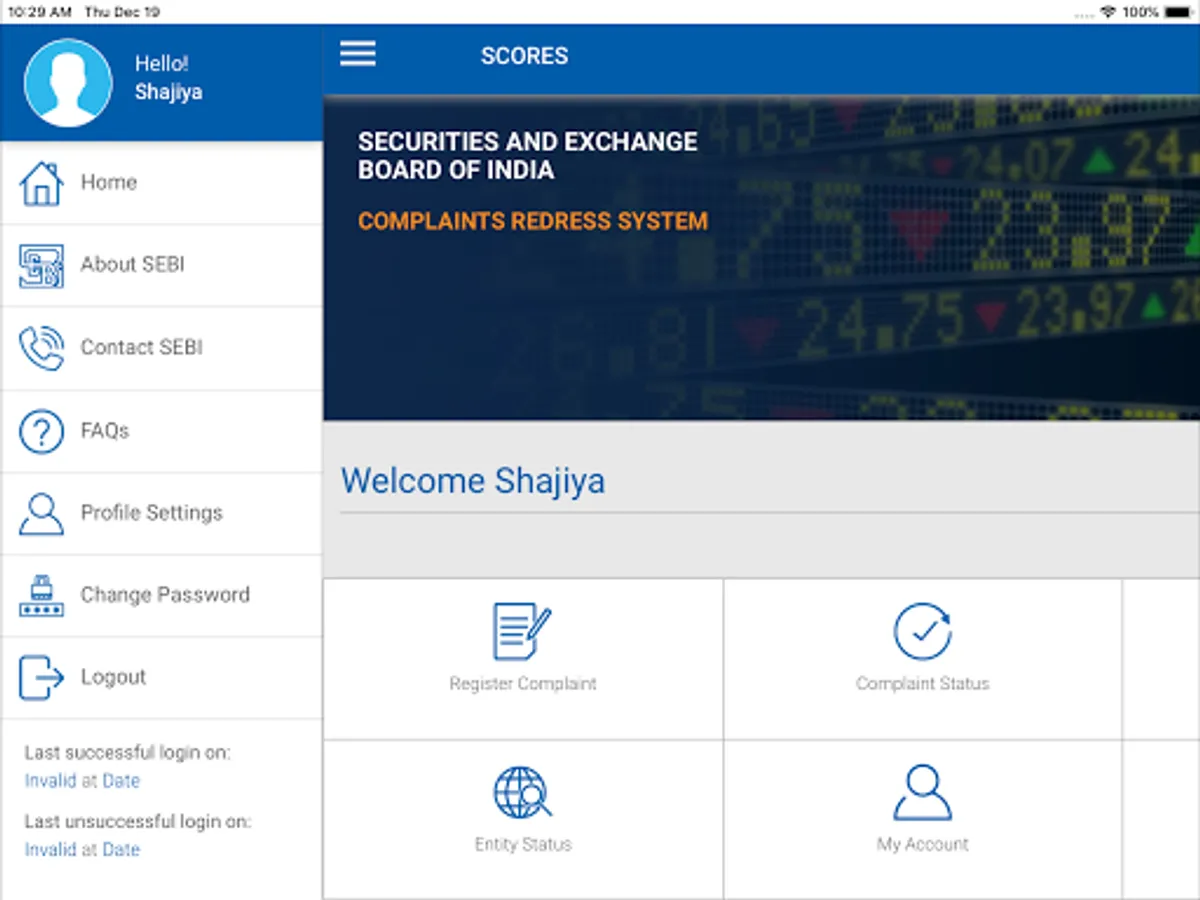
Task: Tap the user profile avatar
Action: tap(68, 83)
